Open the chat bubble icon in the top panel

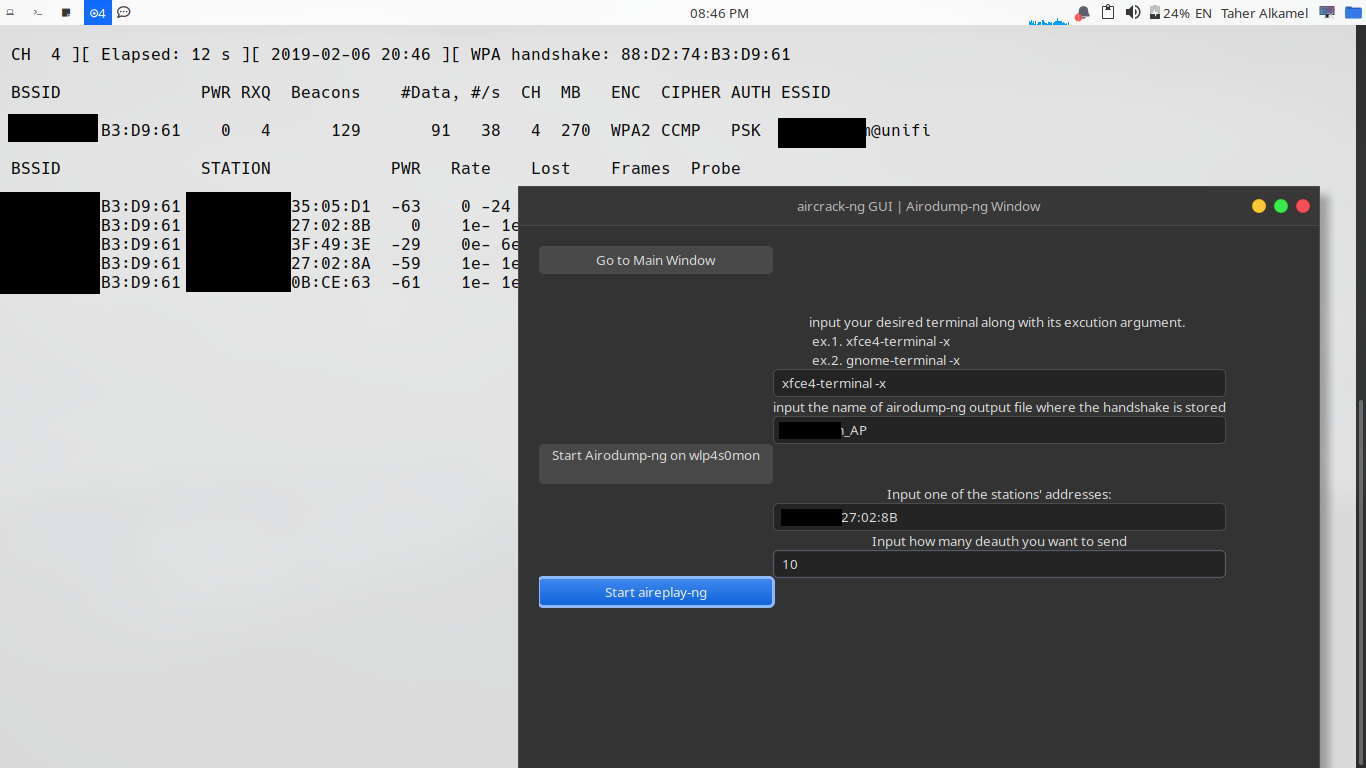coord(124,13)
